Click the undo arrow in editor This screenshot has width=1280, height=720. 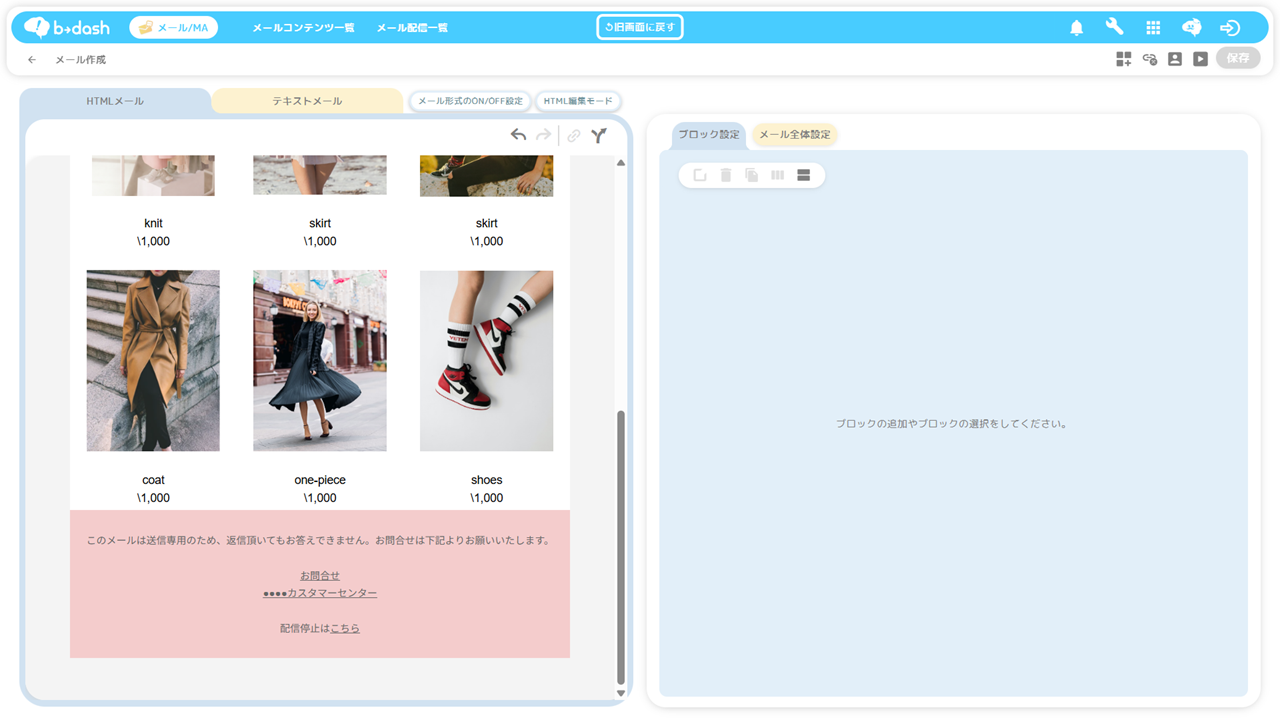(518, 135)
